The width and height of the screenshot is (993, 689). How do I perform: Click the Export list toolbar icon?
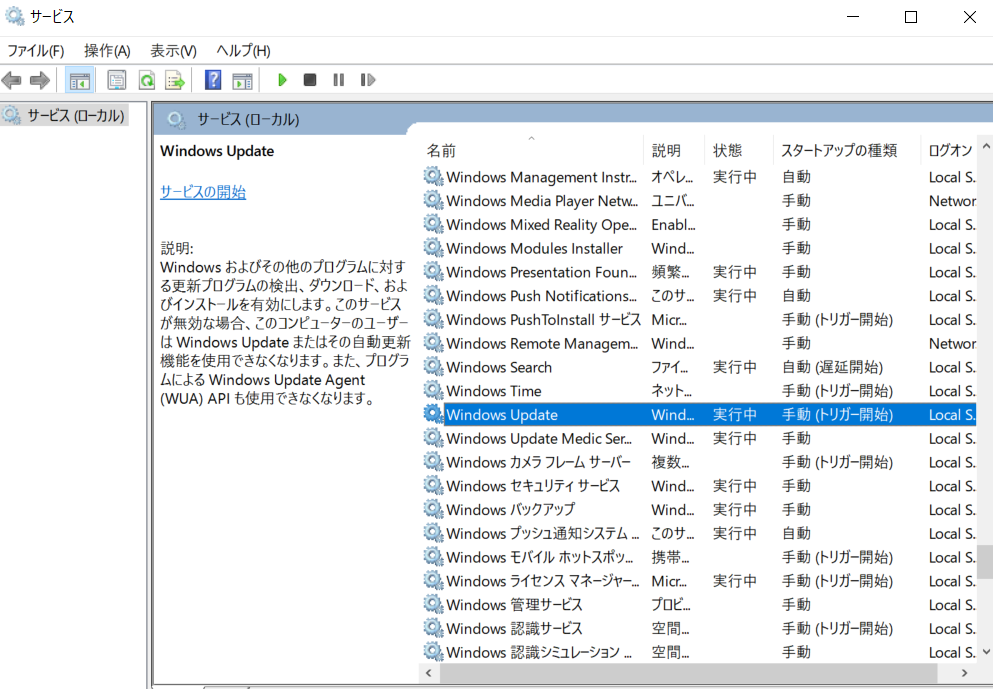175,80
